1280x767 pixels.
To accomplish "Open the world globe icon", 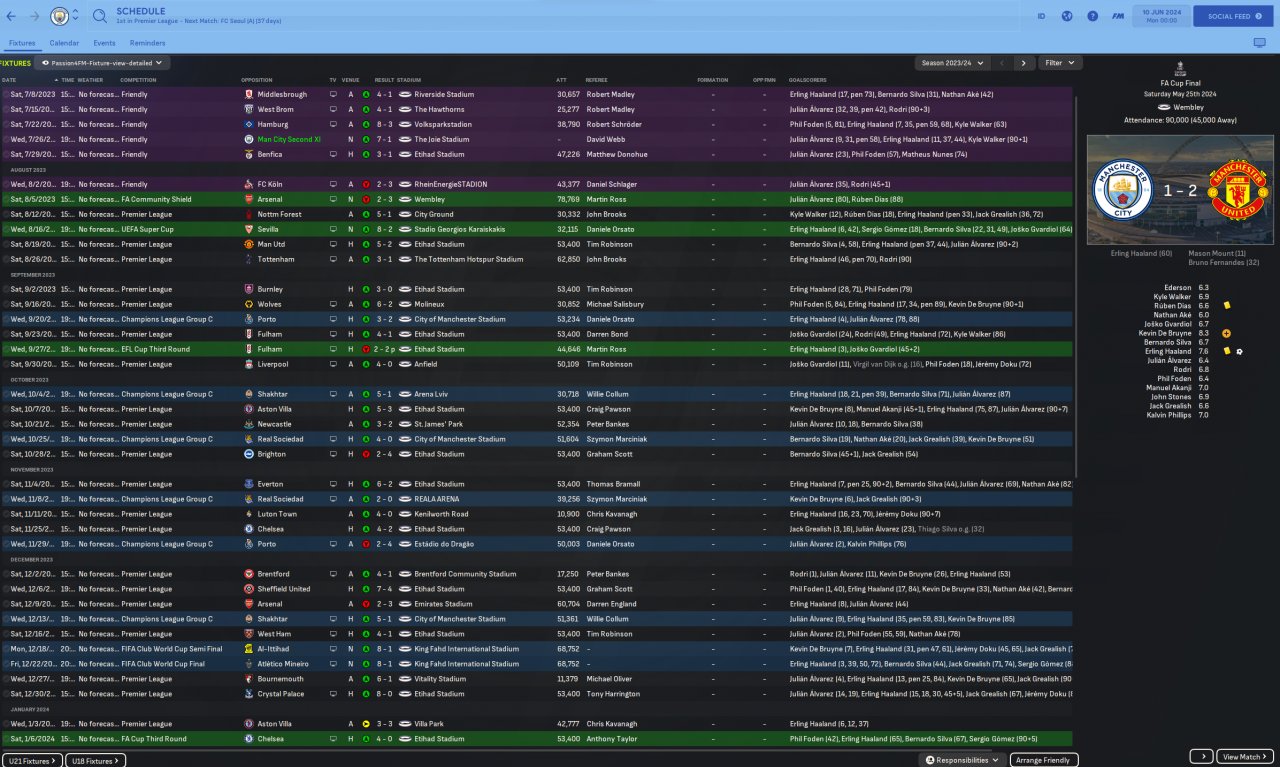I will [x=1067, y=16].
